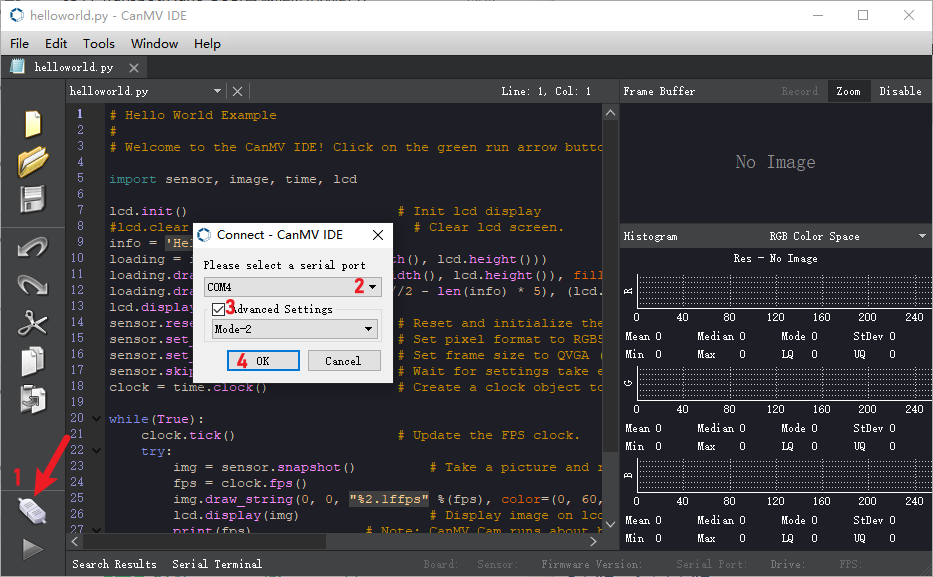Copy selection with the Copy icon
933x577 pixels.
click(x=33, y=361)
